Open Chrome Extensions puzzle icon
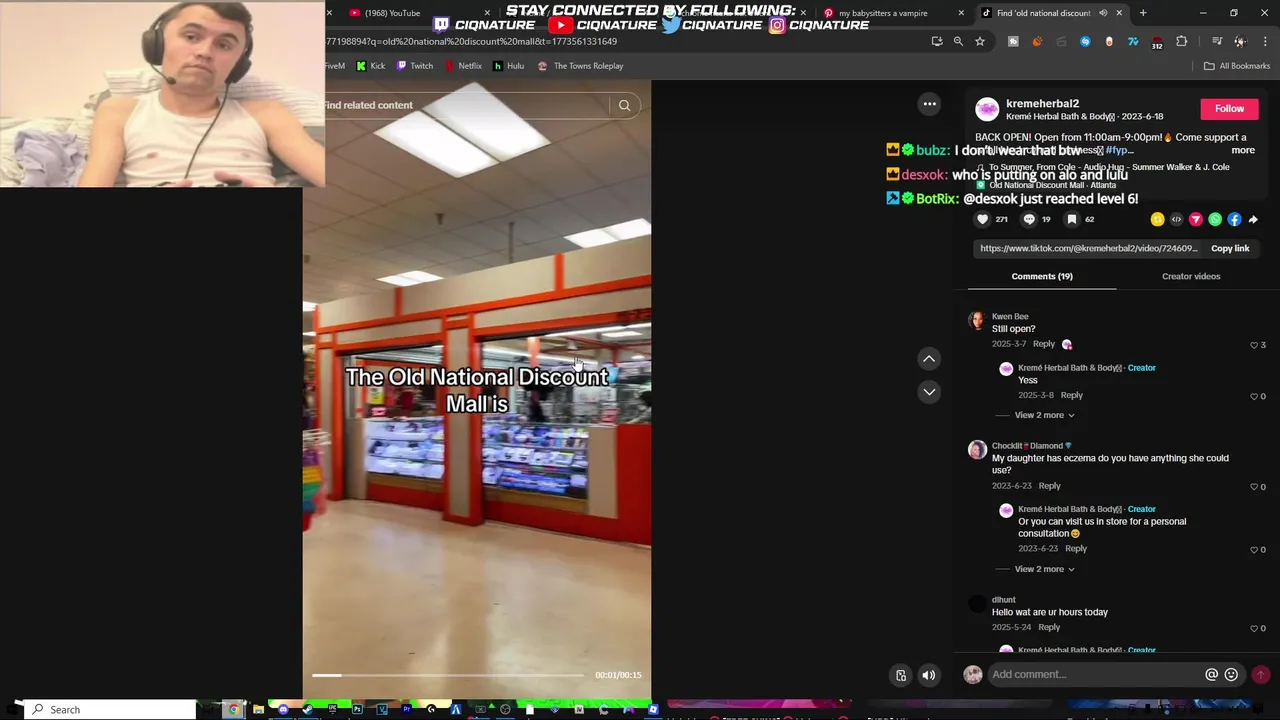1280x720 pixels. pos(1181,41)
